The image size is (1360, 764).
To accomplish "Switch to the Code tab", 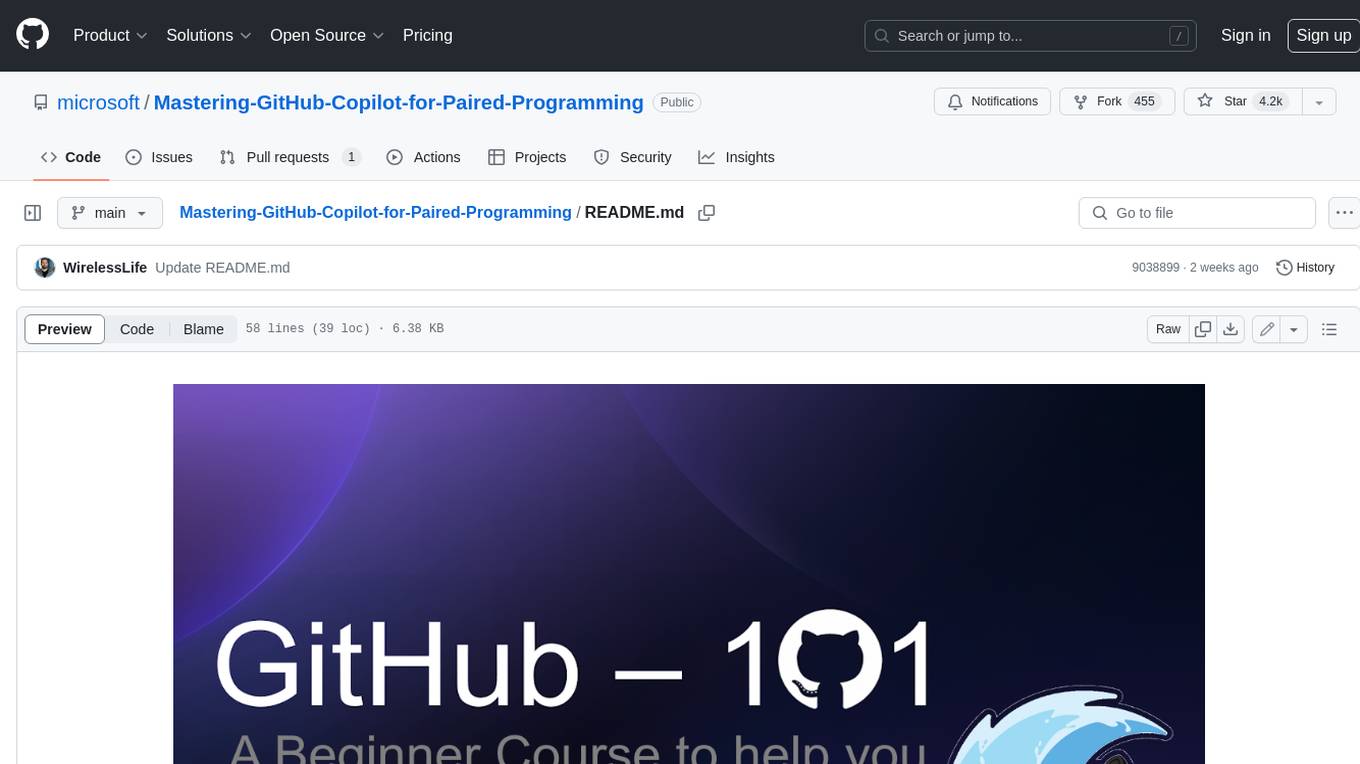I will 70,157.
